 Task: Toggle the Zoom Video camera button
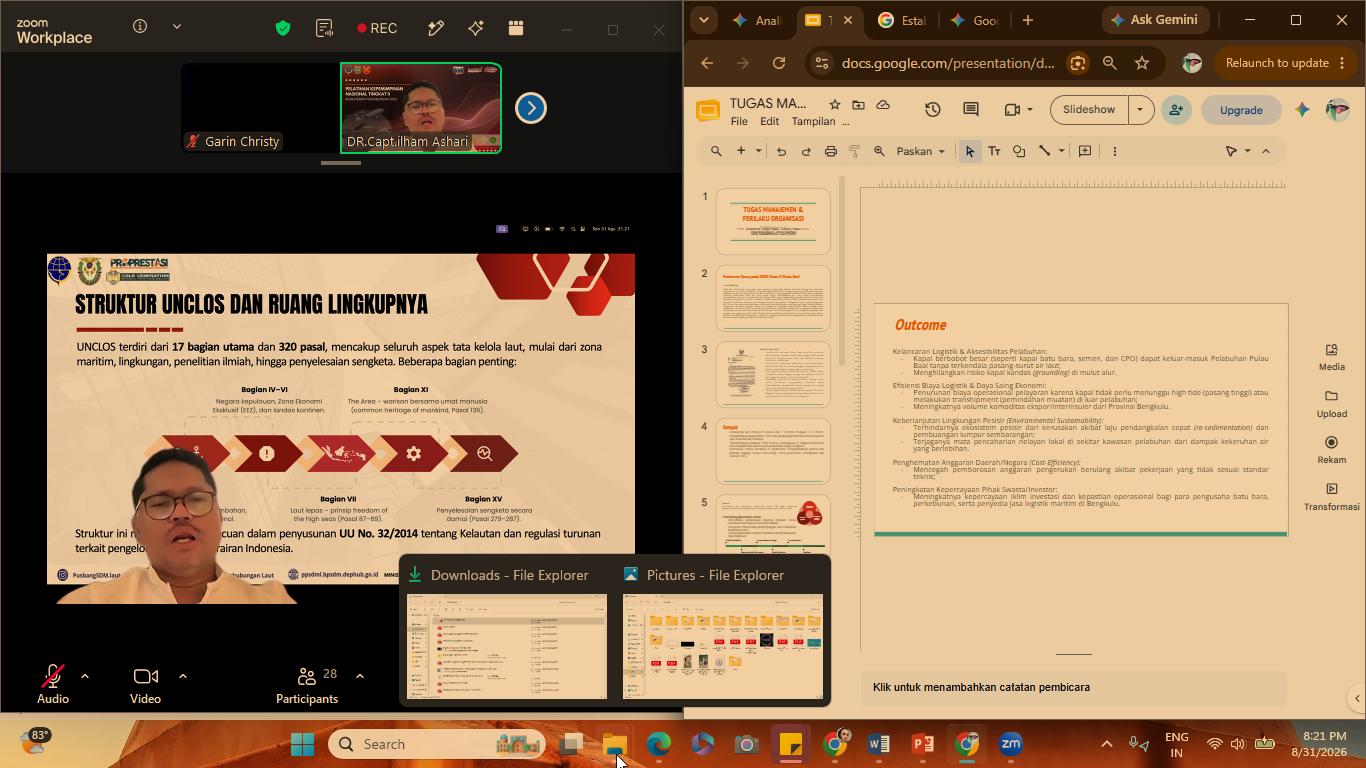(145, 683)
